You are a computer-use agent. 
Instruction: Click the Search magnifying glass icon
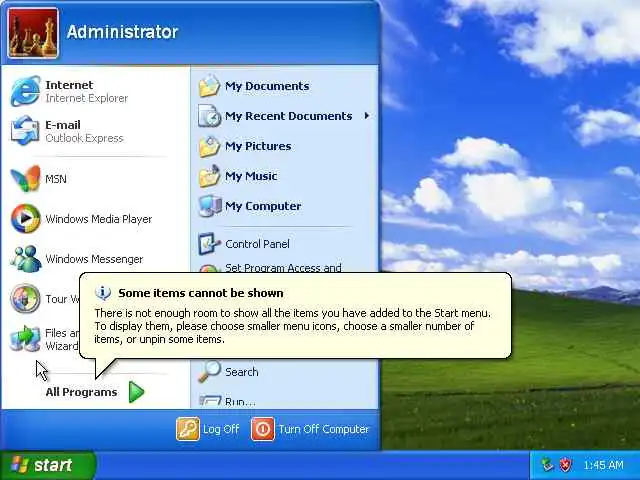pyautogui.click(x=209, y=371)
